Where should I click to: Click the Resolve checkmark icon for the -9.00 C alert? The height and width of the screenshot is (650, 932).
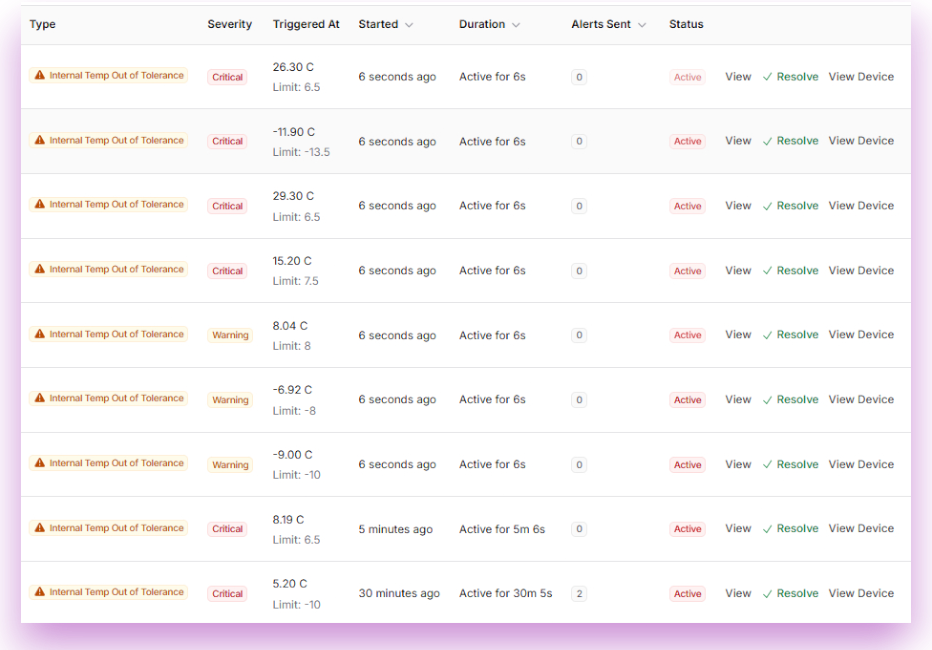coord(768,465)
